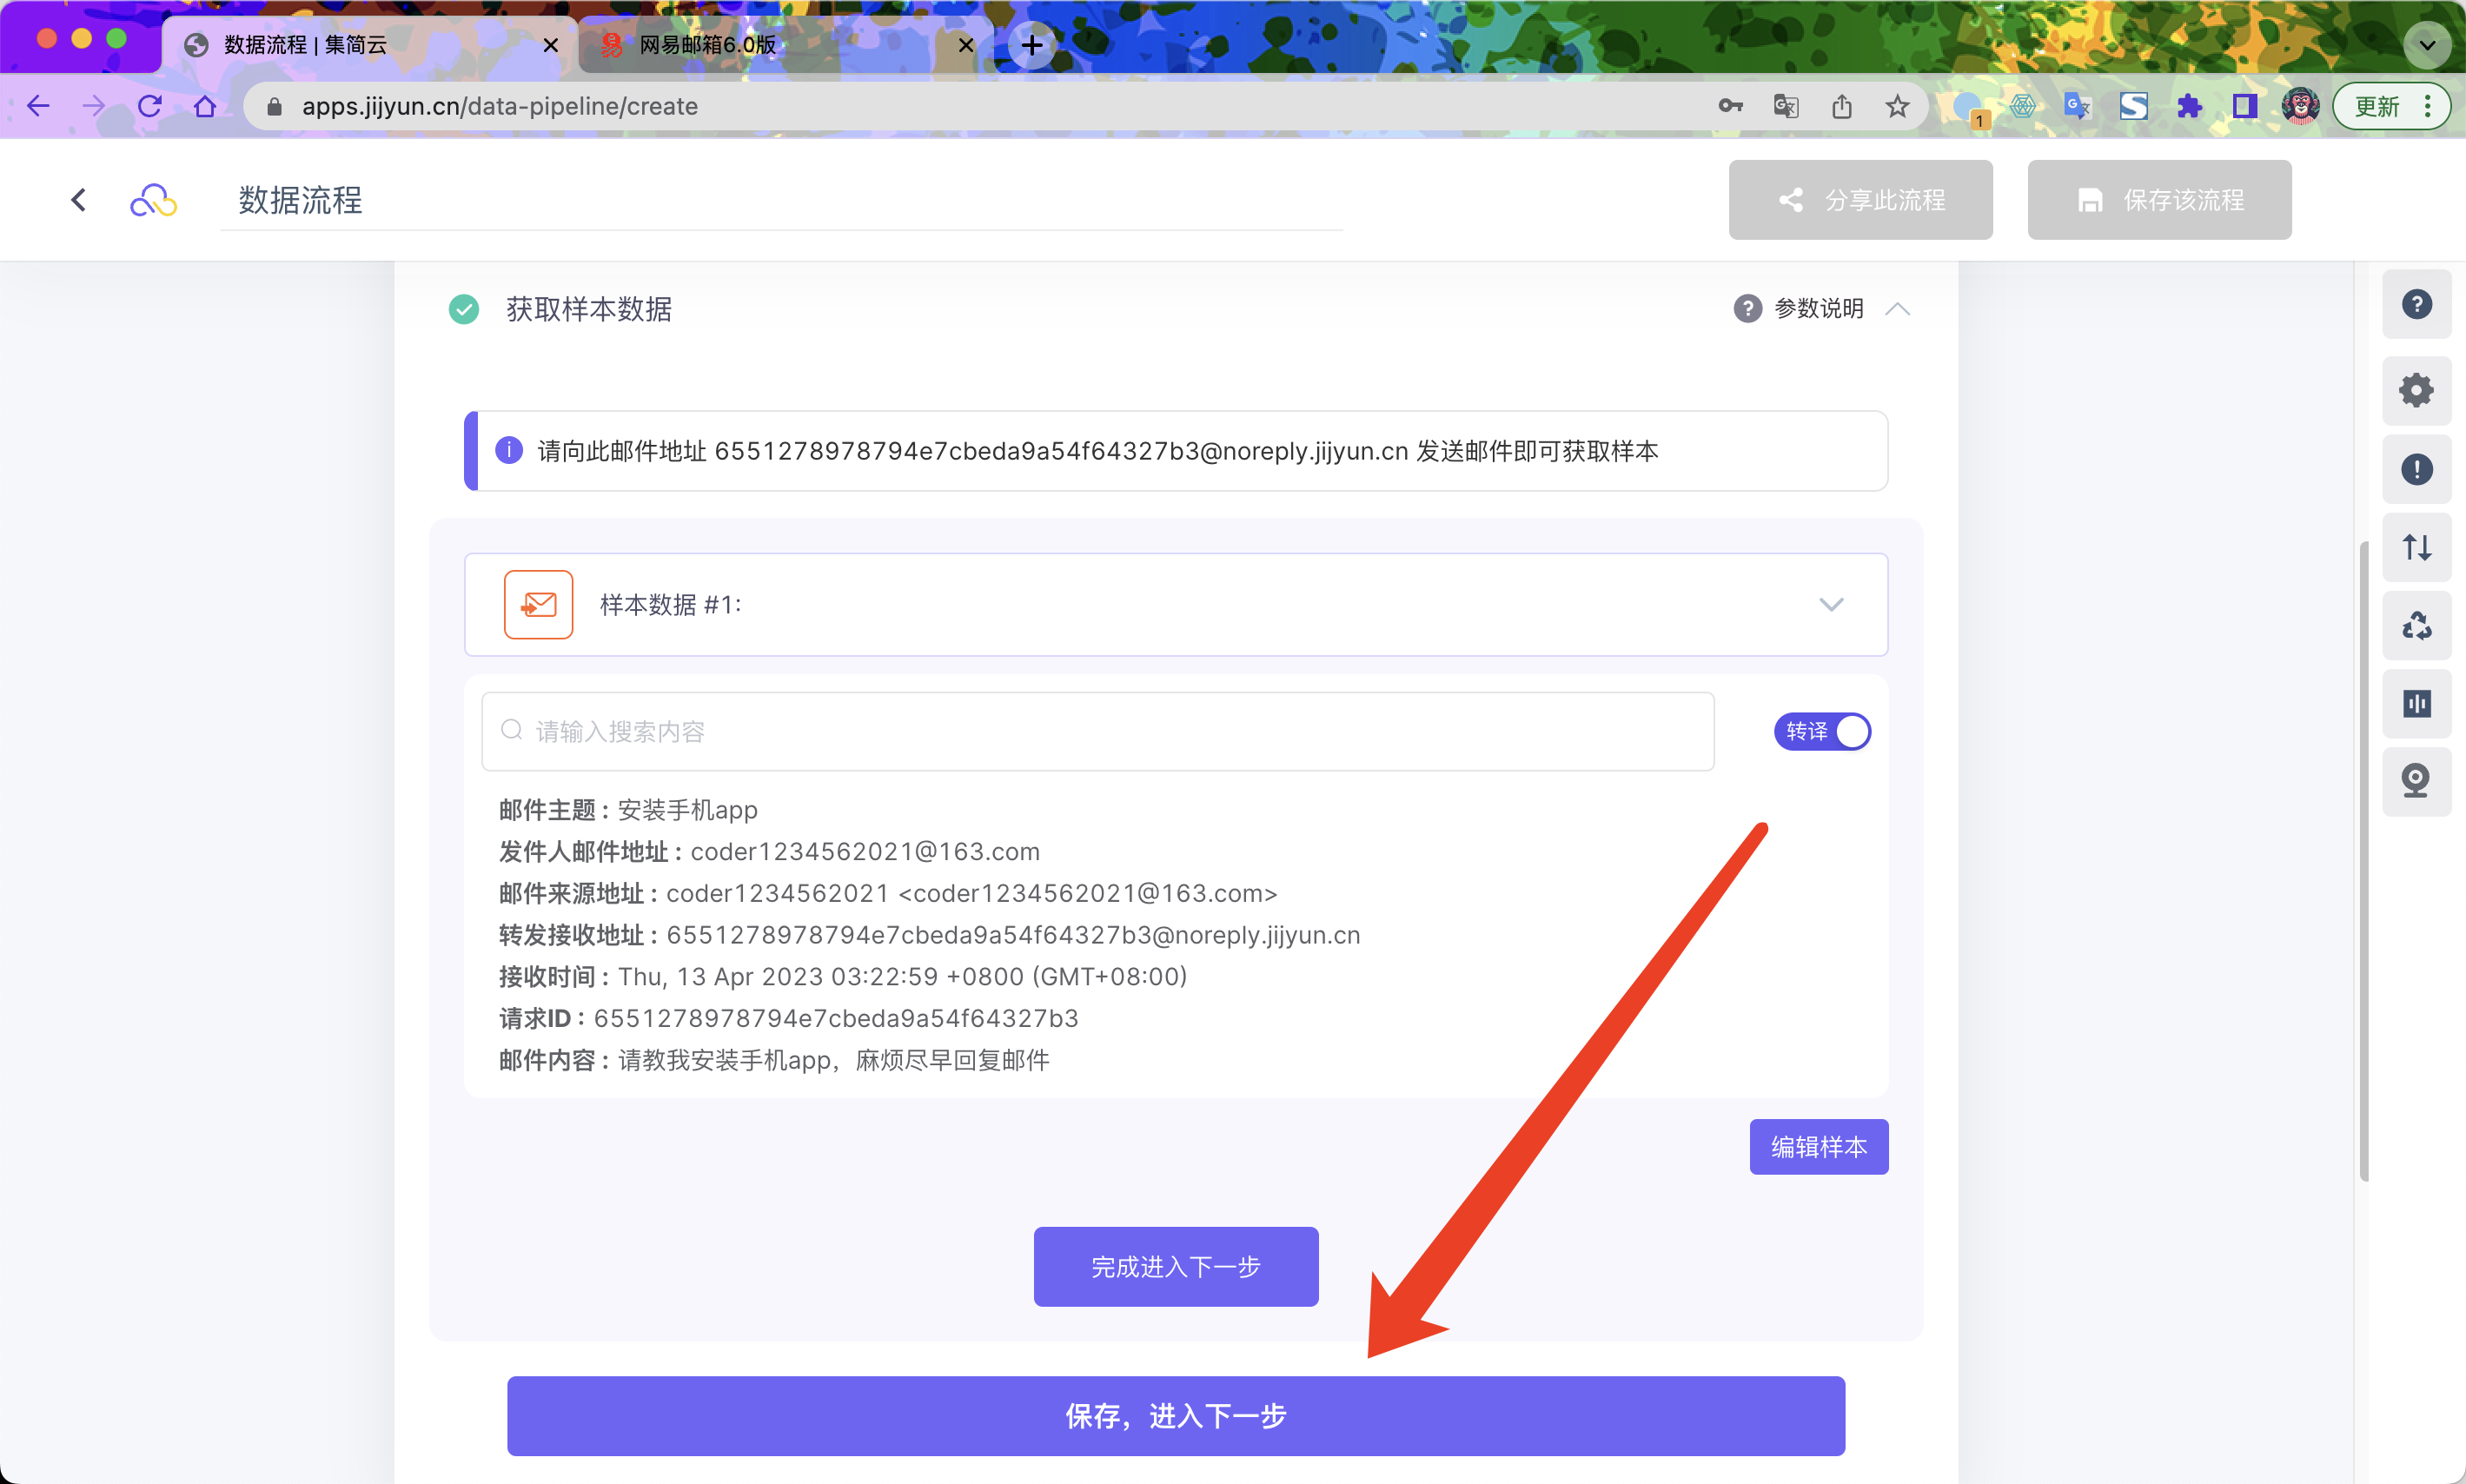2466x1484 pixels.
Task: Click the help question mark sidebar icon
Action: (2416, 304)
